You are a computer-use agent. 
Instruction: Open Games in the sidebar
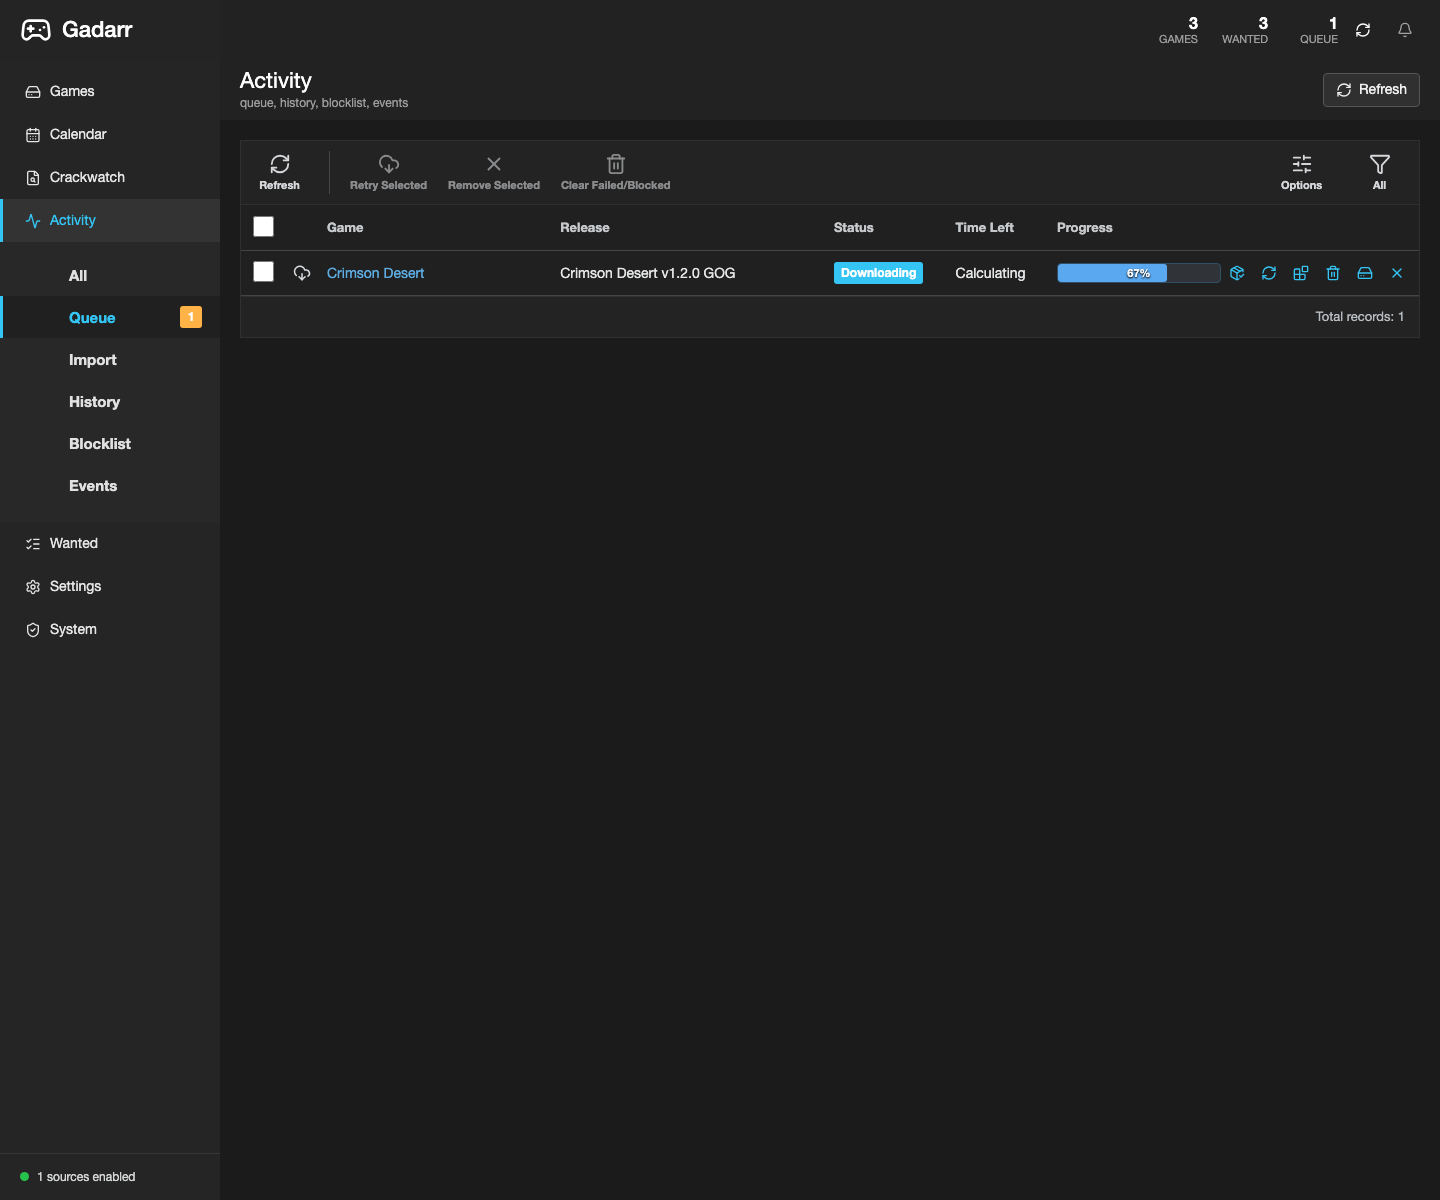[110, 91]
